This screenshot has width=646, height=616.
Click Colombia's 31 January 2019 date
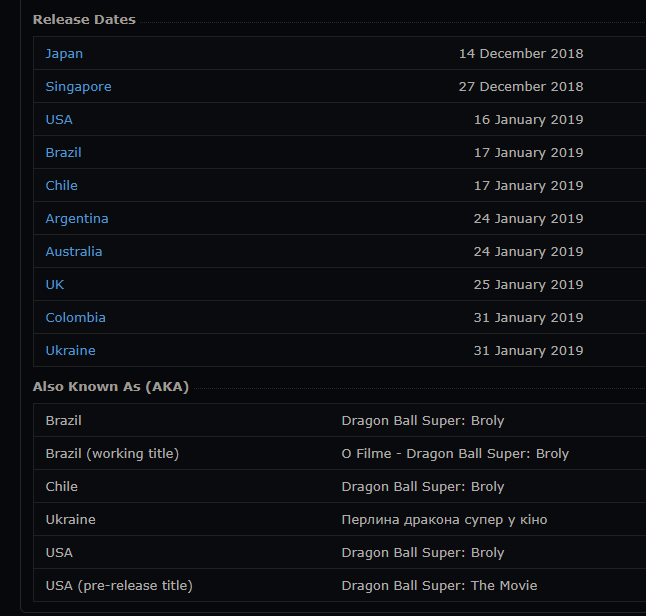tap(529, 318)
